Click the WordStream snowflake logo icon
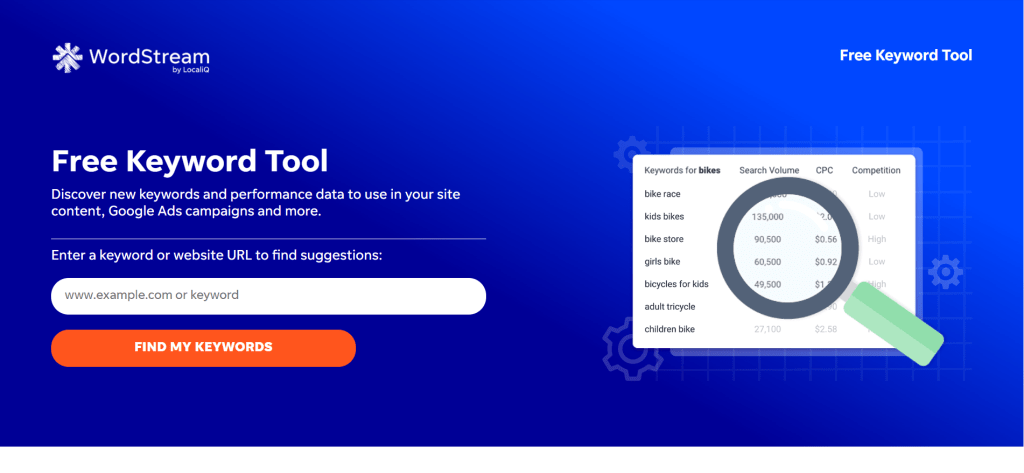 pos(67,57)
